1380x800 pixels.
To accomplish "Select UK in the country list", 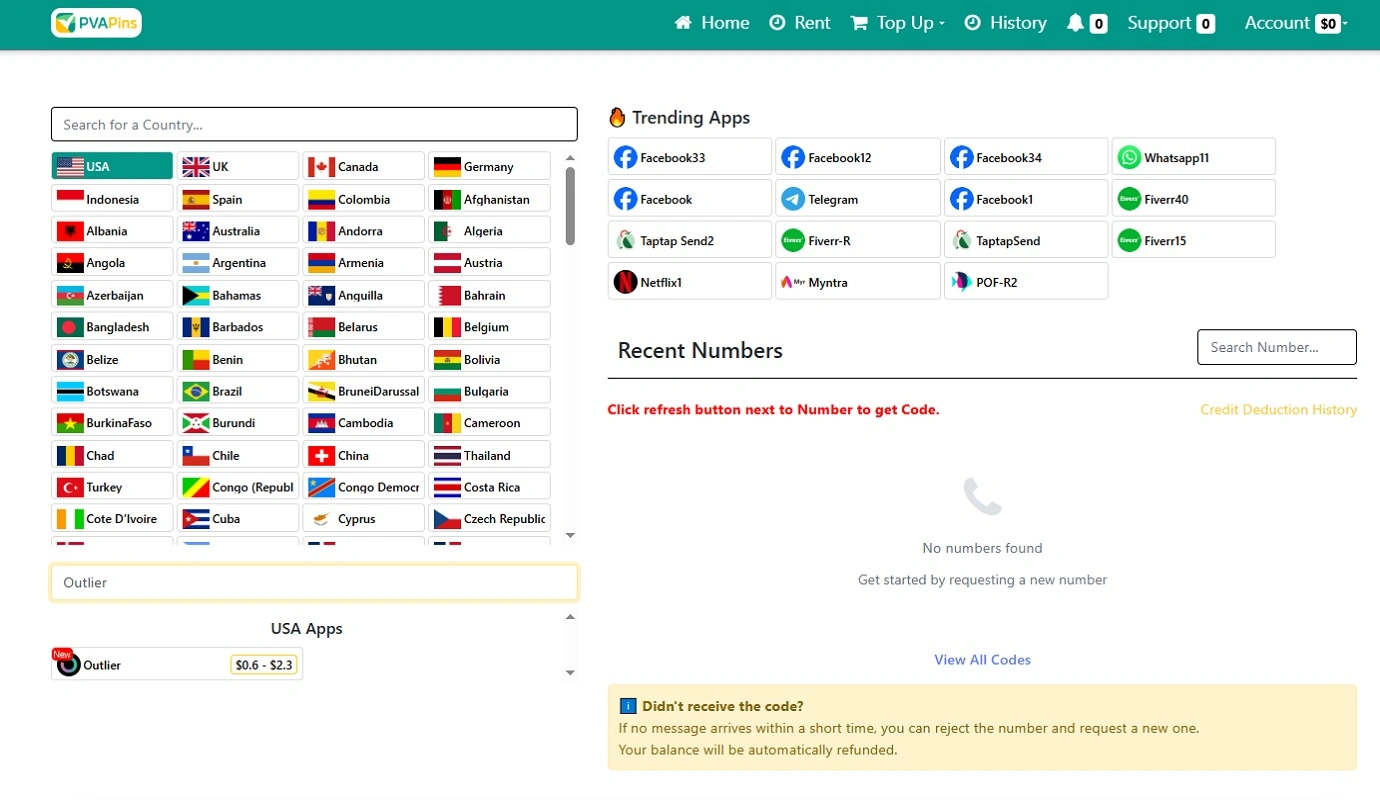I will (238, 166).
